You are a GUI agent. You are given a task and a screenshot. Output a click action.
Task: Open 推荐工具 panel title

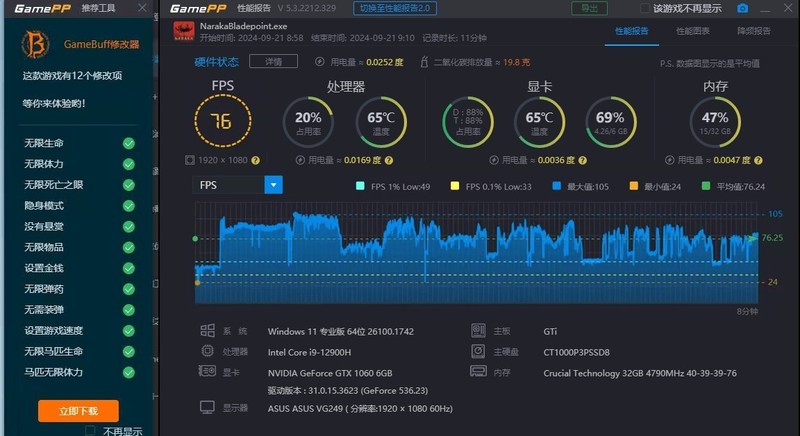coord(98,8)
